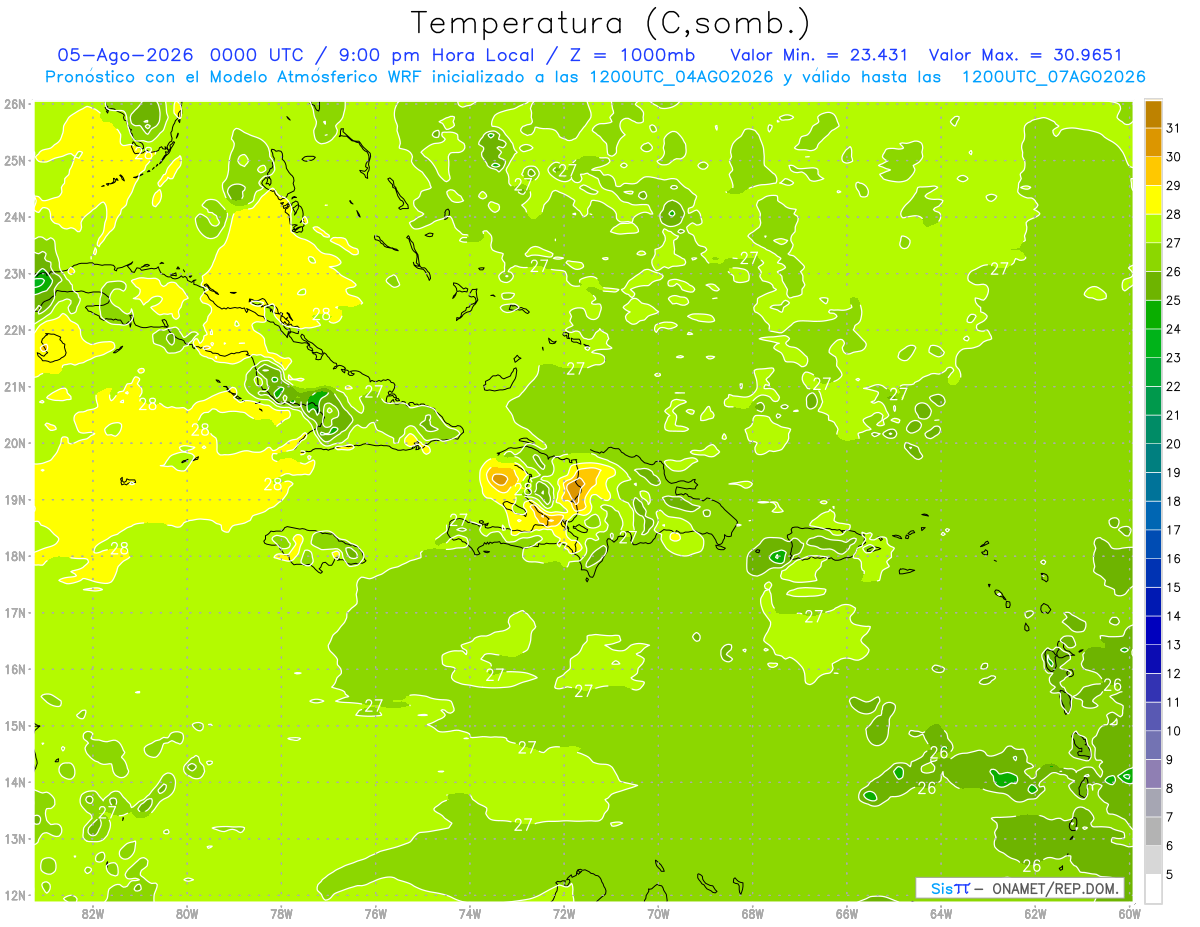Click the colorbar label '20'
Image resolution: width=1200 pixels, height=927 pixels.
coord(1173,444)
